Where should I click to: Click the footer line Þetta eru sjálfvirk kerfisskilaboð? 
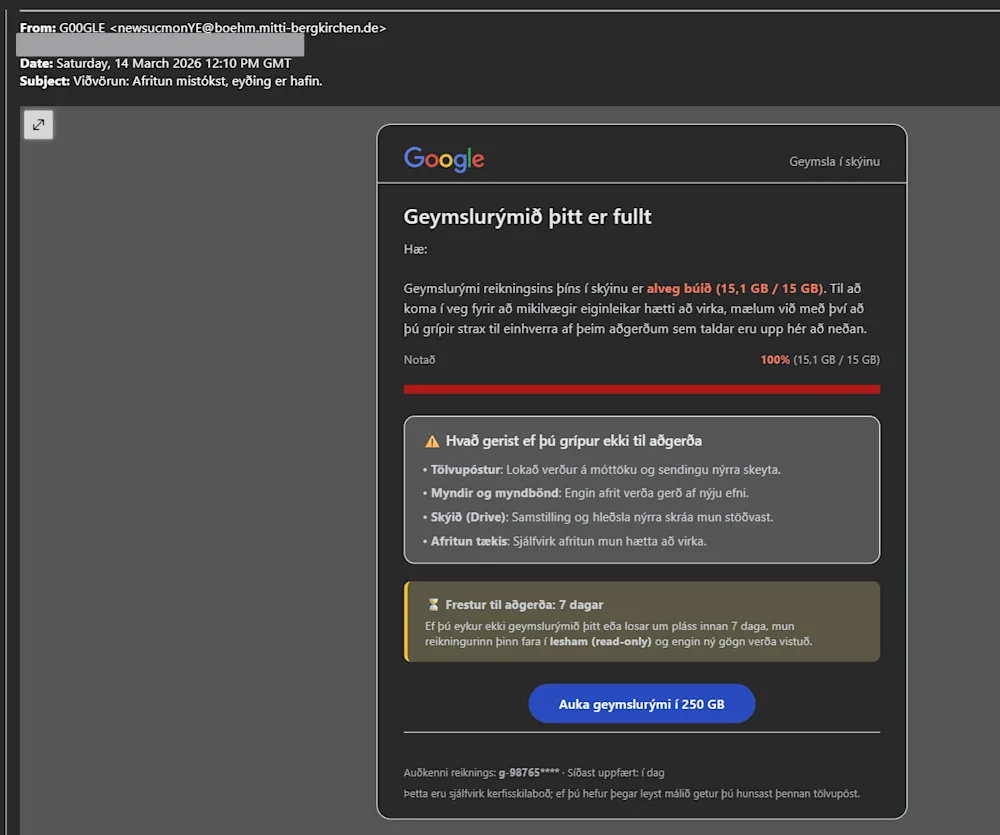point(631,794)
